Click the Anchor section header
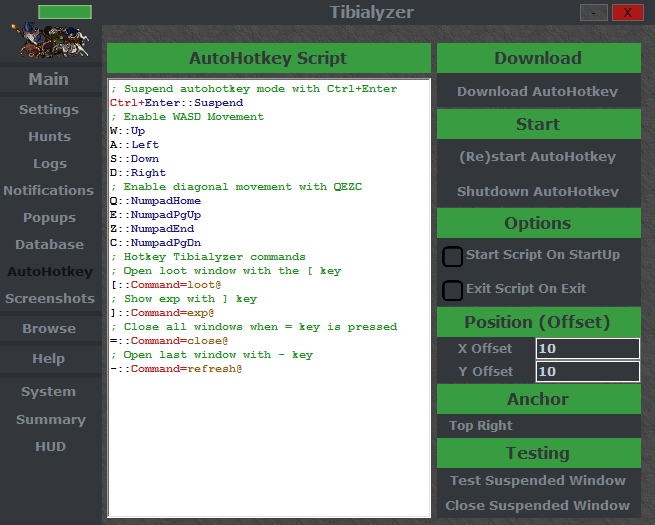Viewport: 655px width, 525px height. click(x=539, y=399)
